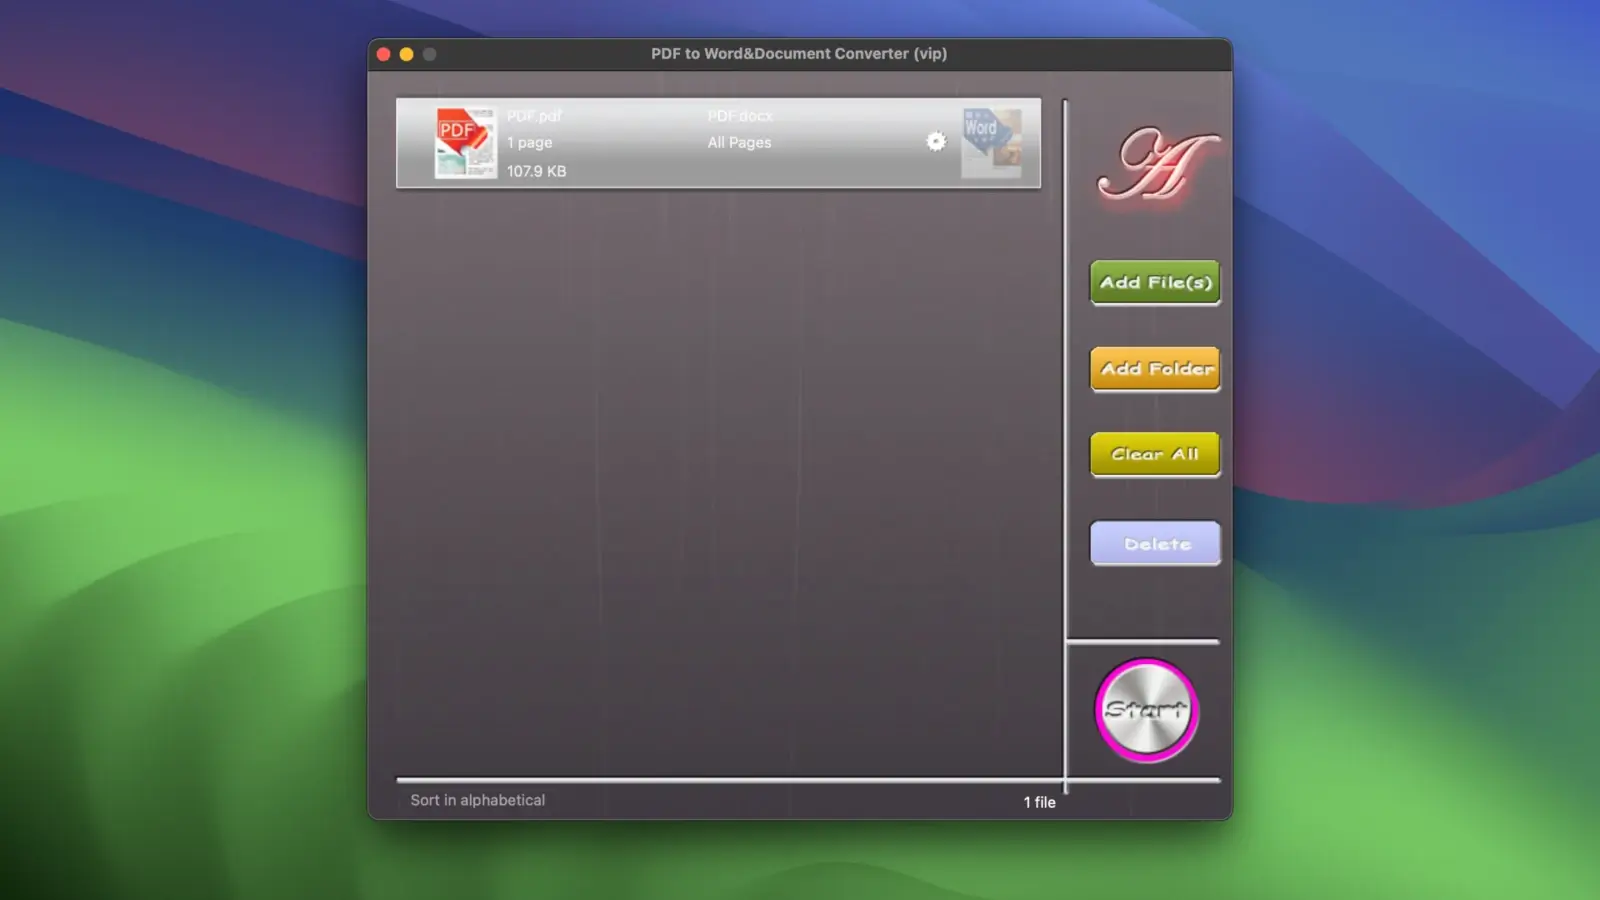Click Clear All to empty the list
Screen dimensions: 1600x900
[x=1154, y=454]
